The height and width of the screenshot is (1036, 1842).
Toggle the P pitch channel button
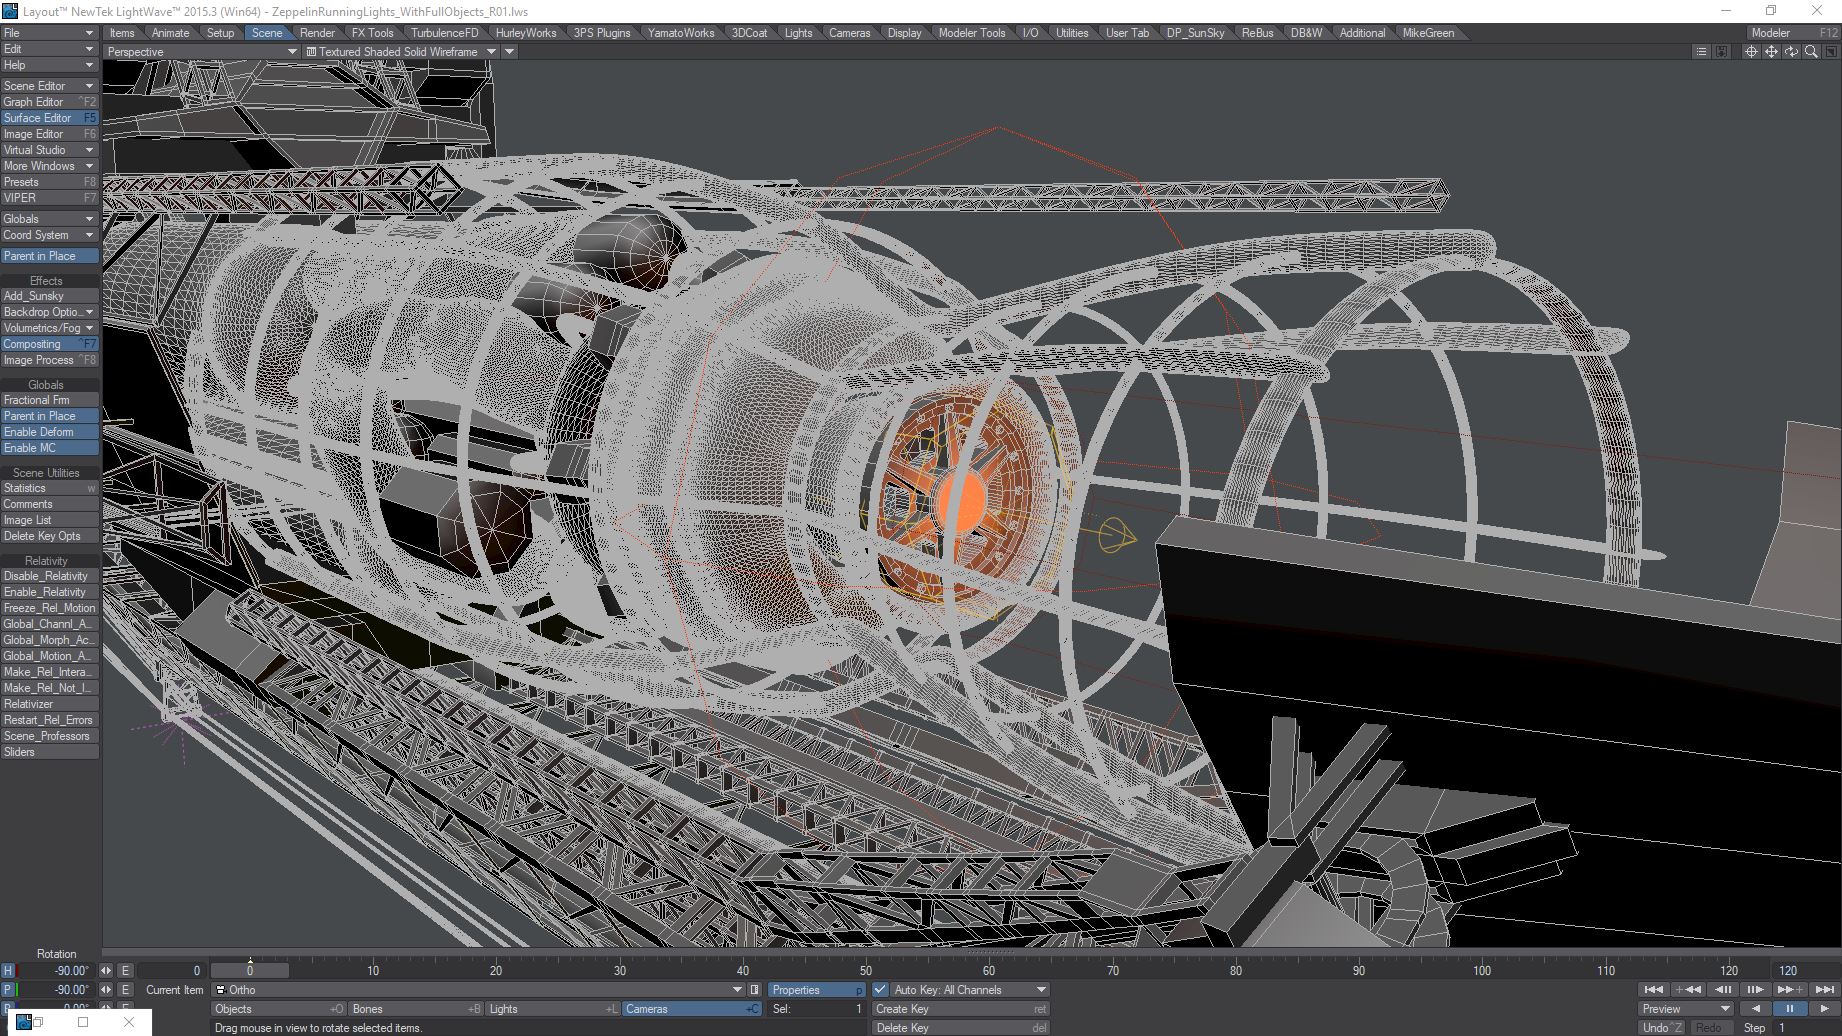[x=8, y=990]
